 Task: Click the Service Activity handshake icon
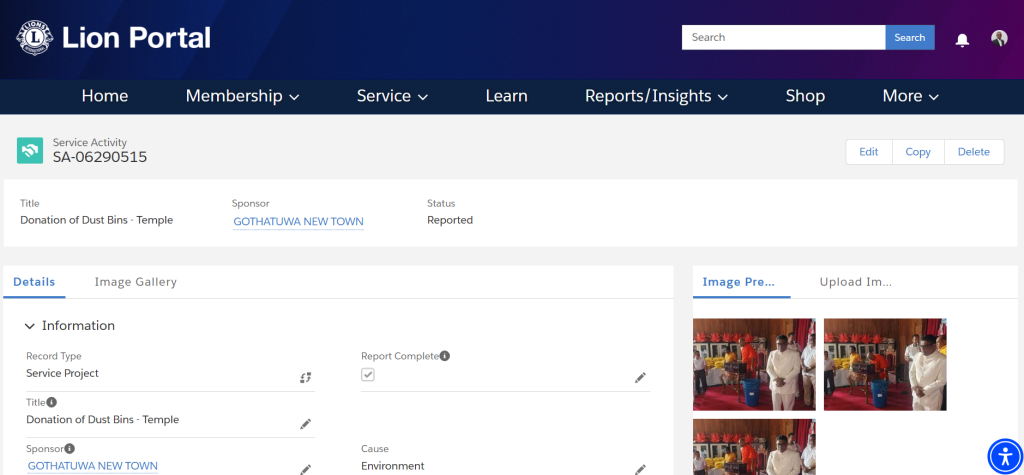[30, 150]
